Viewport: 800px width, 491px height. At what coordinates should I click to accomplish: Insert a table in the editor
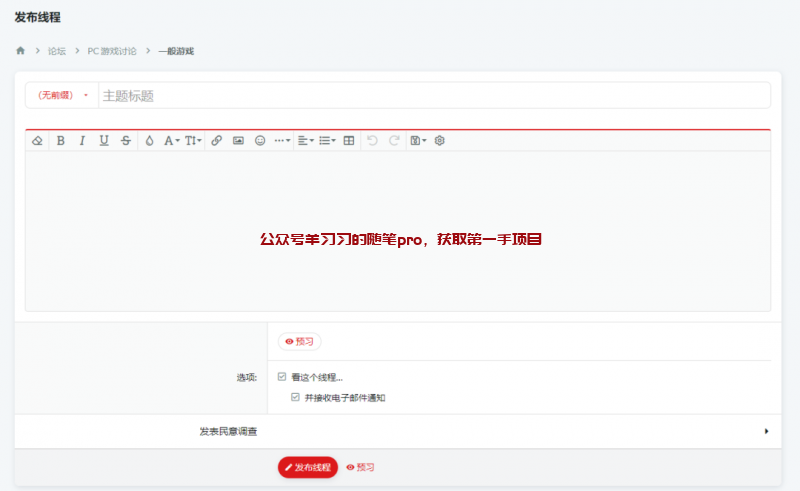point(348,141)
